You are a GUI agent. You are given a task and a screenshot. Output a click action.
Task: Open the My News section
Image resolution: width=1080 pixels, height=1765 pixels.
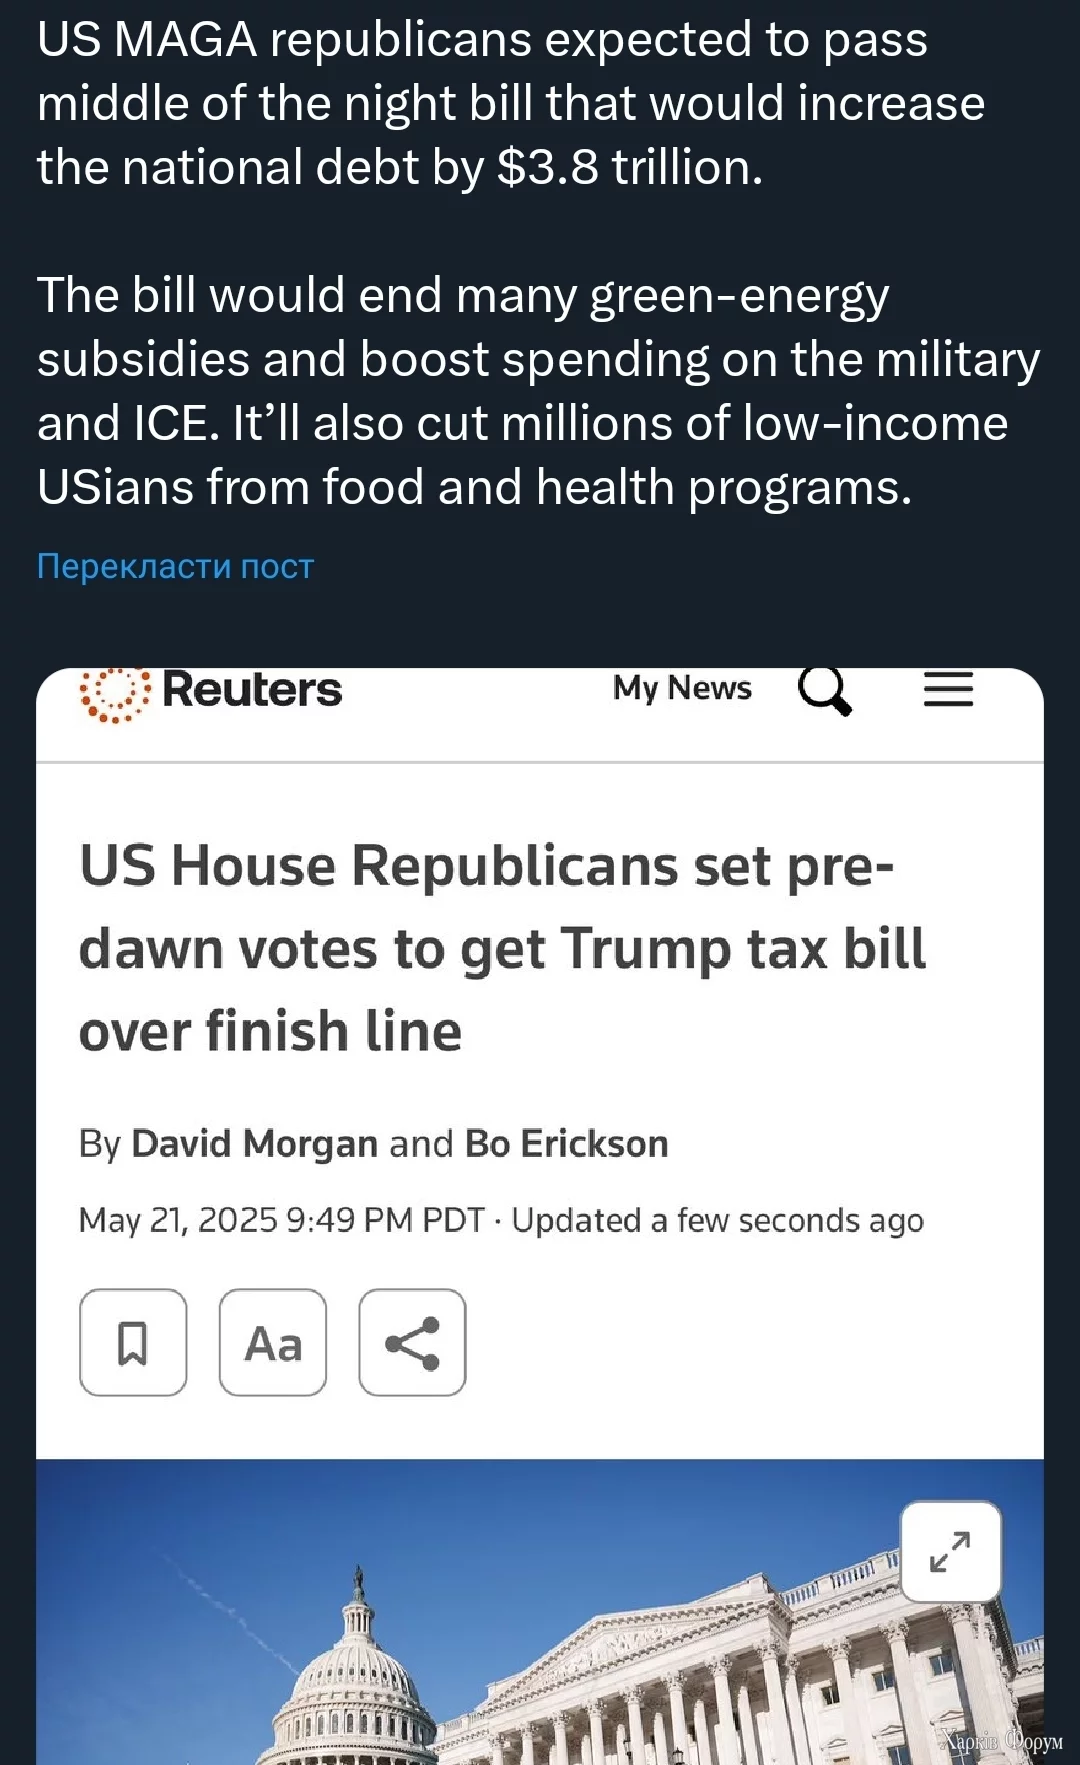682,688
